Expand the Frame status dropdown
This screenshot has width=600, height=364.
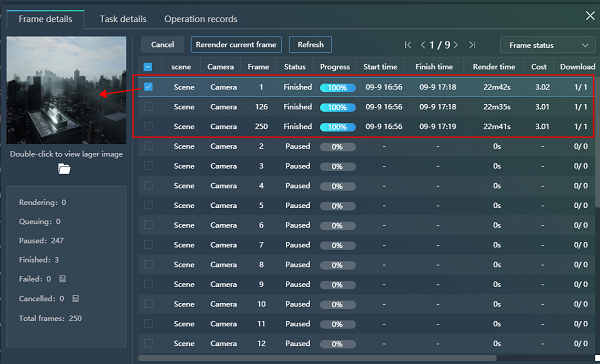click(x=548, y=45)
